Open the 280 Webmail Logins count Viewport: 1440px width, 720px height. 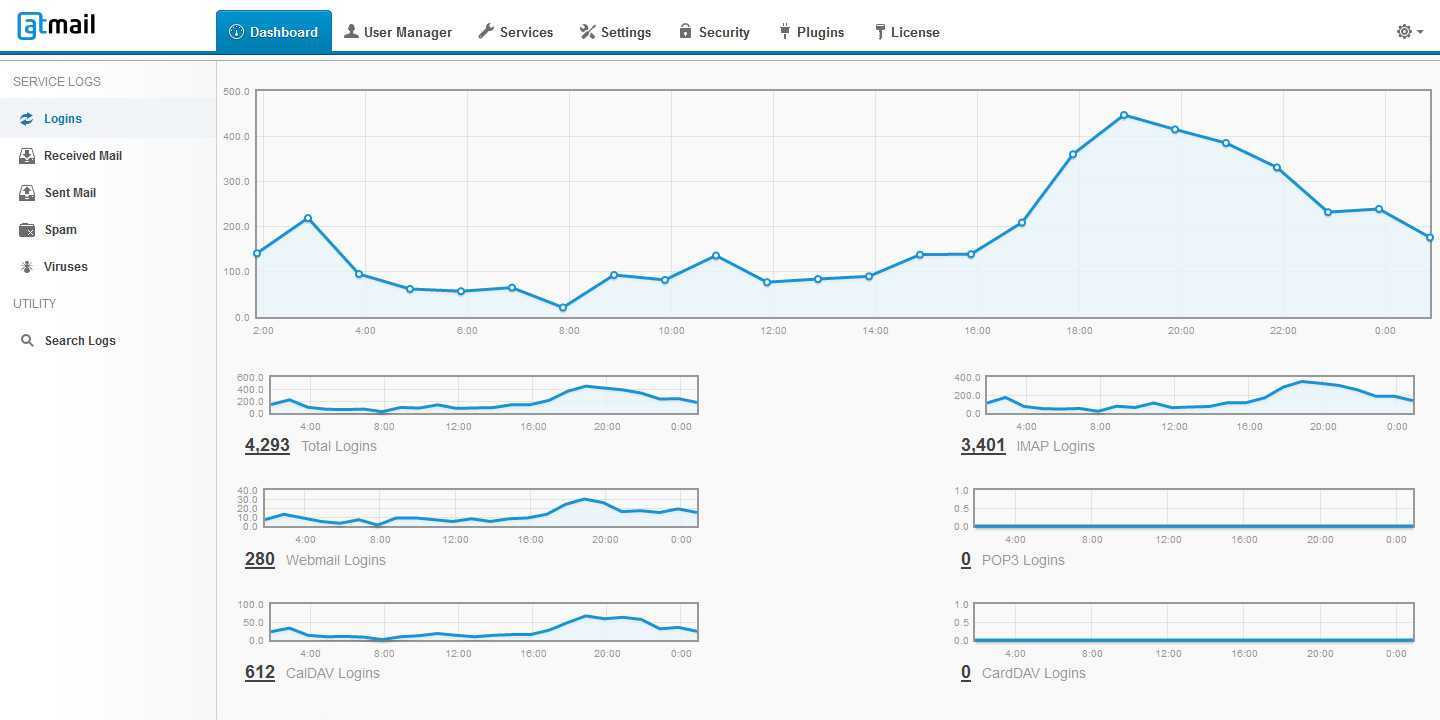pos(260,559)
